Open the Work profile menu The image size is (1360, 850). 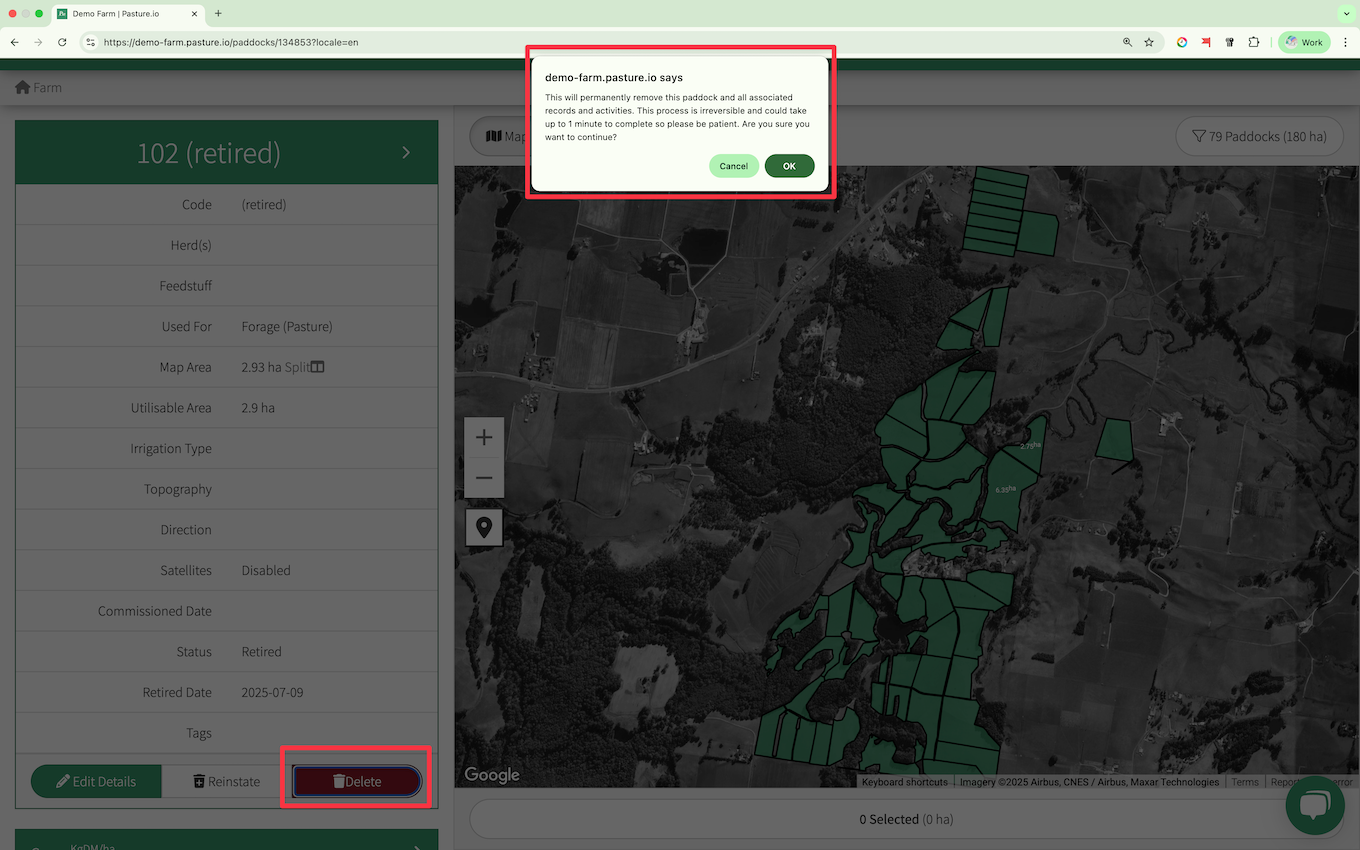click(1304, 42)
